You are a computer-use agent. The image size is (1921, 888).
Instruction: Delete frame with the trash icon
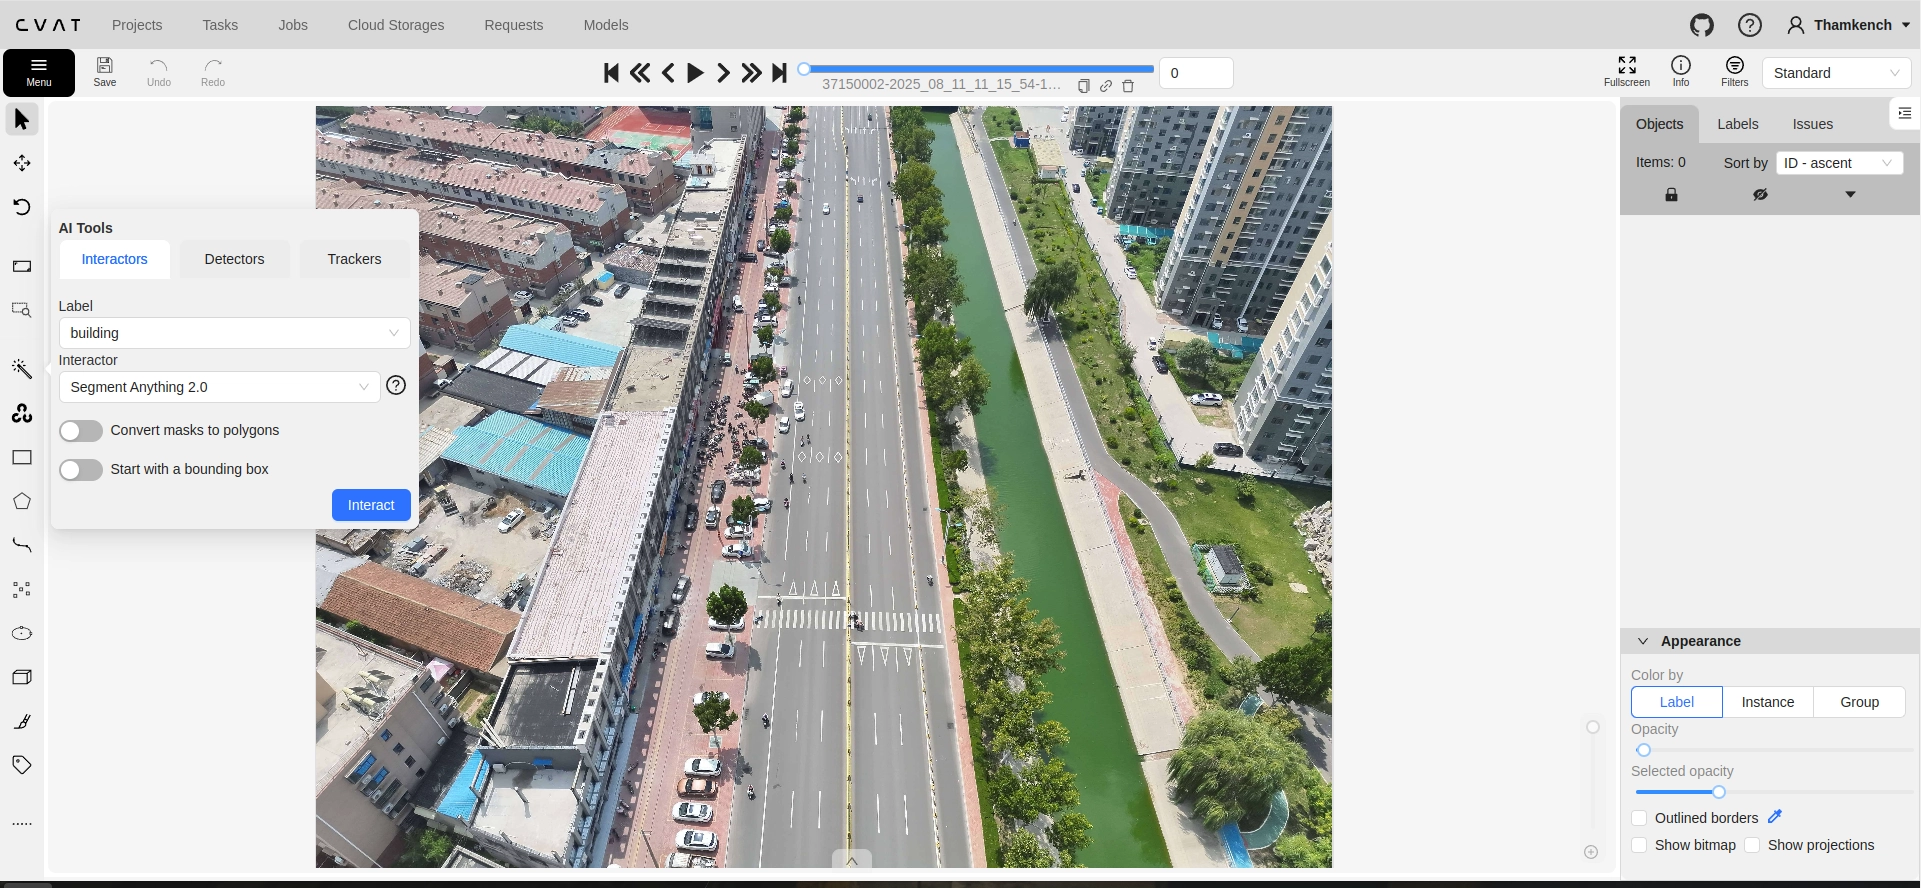(1128, 86)
